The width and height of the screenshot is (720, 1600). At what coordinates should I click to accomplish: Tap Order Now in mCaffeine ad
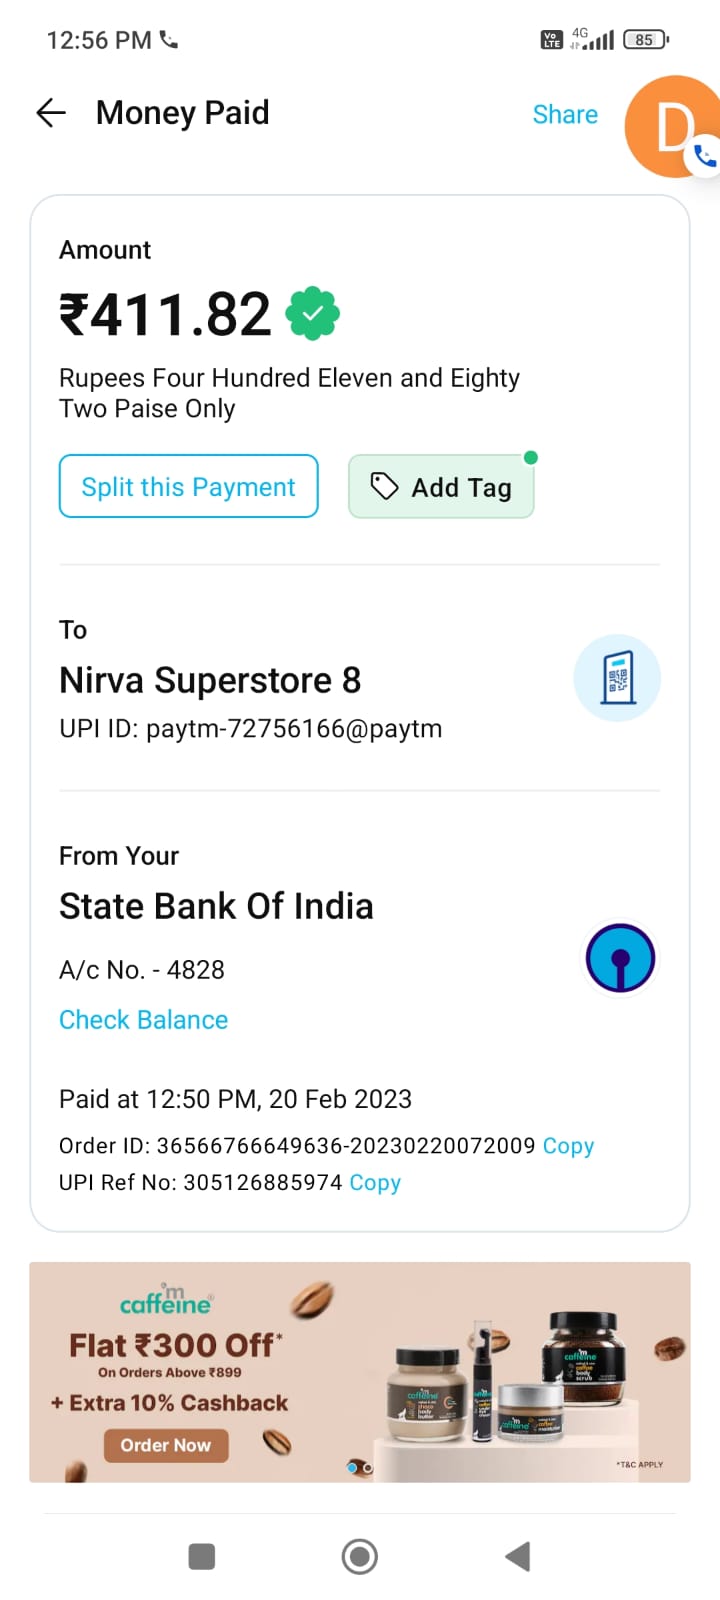click(x=166, y=1445)
